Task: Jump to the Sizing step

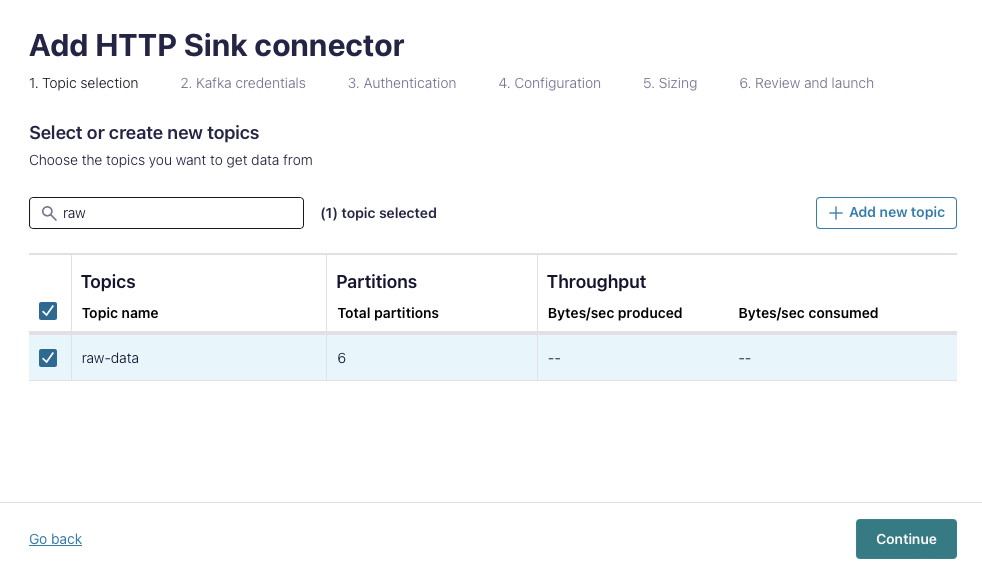Action: coord(670,83)
